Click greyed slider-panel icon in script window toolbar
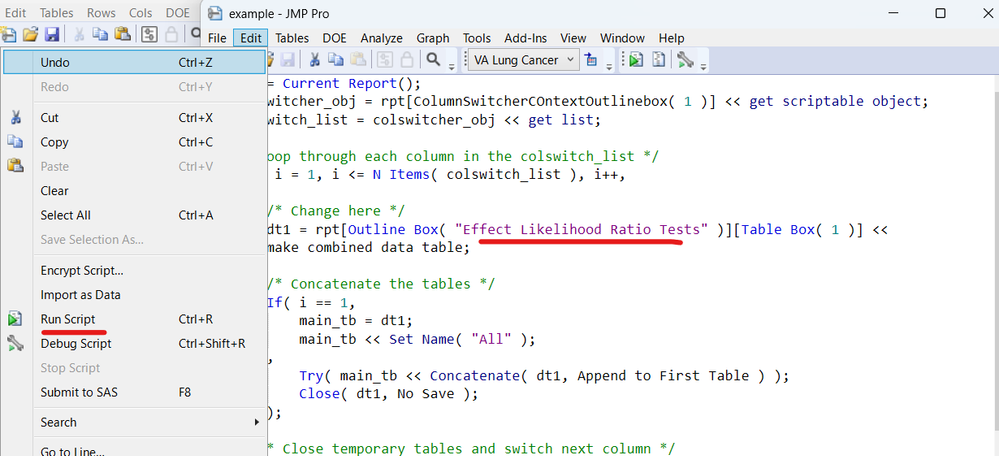This screenshot has width=999, height=456. pos(384,60)
